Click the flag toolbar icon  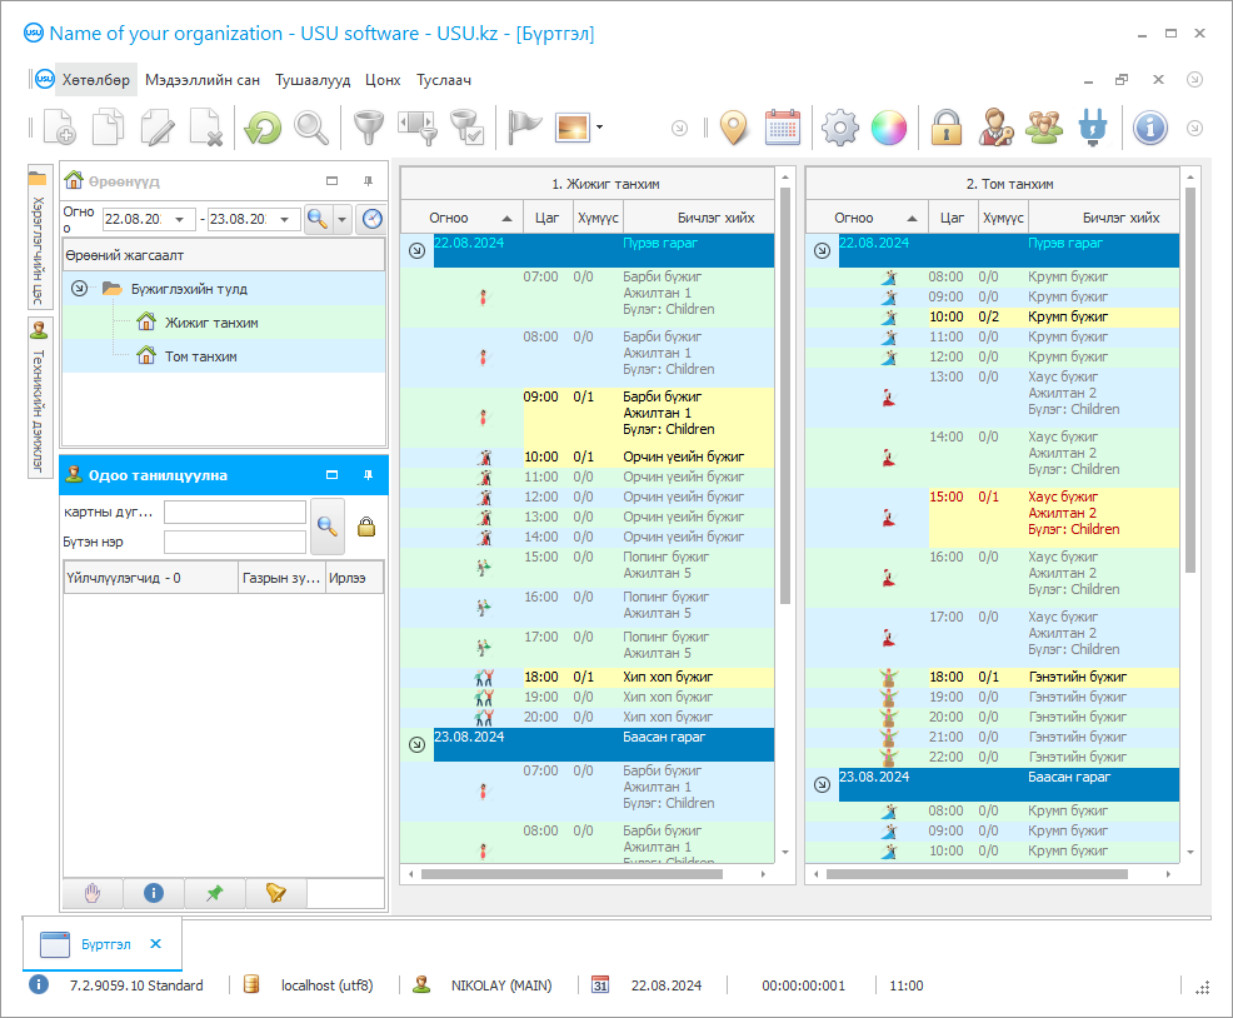coord(524,128)
